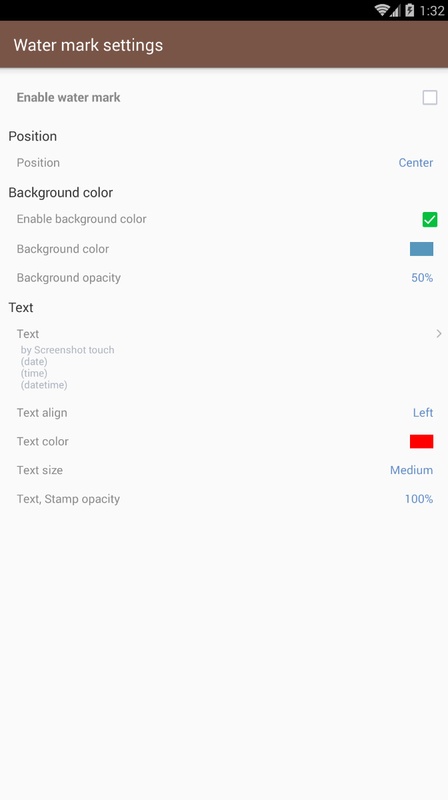Adjust Text, Stamp opacity 100% value

tap(419, 499)
